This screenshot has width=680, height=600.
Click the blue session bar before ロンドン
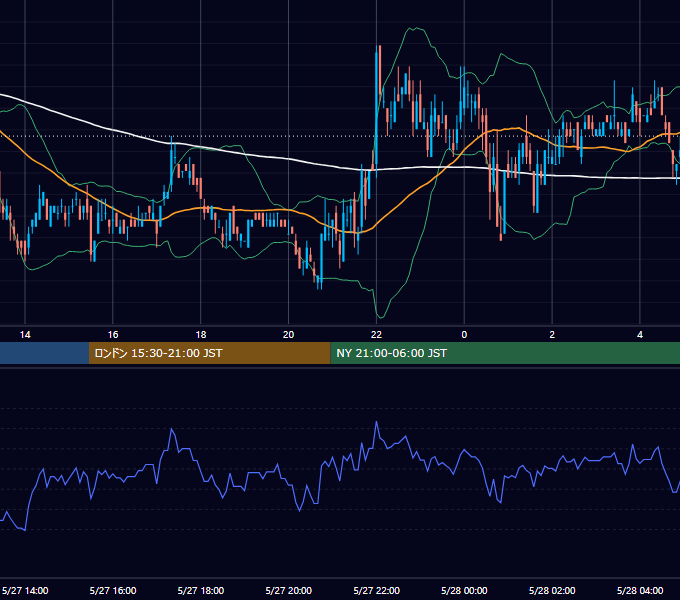pyautogui.click(x=44, y=353)
